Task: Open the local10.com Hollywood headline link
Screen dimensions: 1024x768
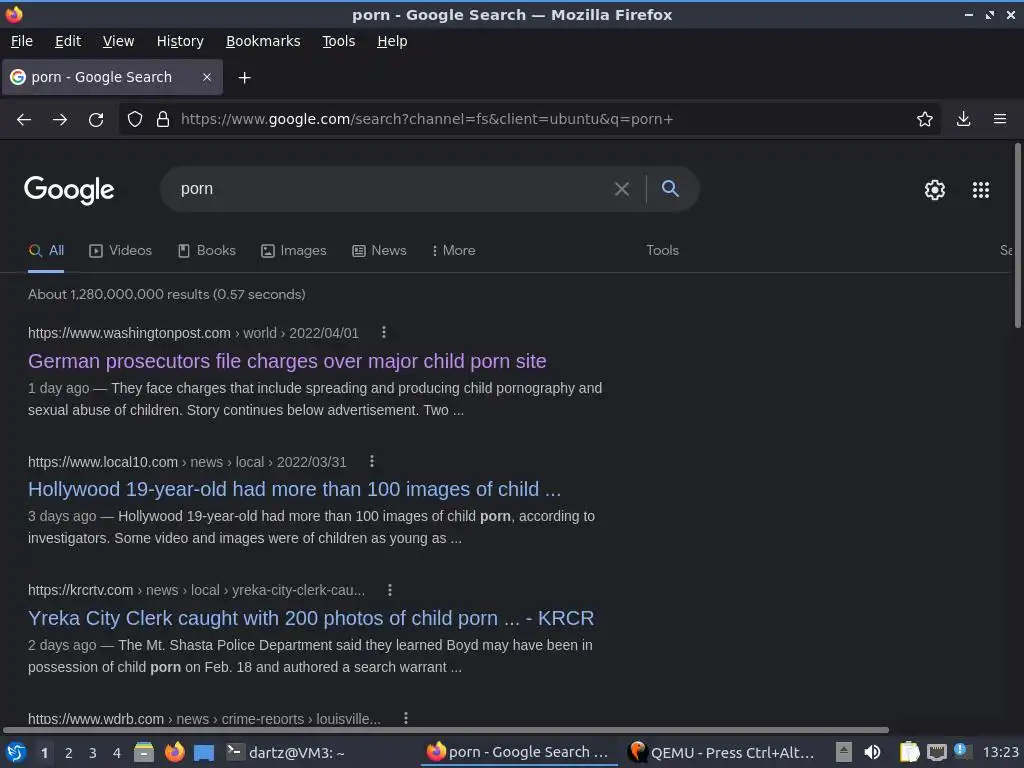Action: (295, 489)
